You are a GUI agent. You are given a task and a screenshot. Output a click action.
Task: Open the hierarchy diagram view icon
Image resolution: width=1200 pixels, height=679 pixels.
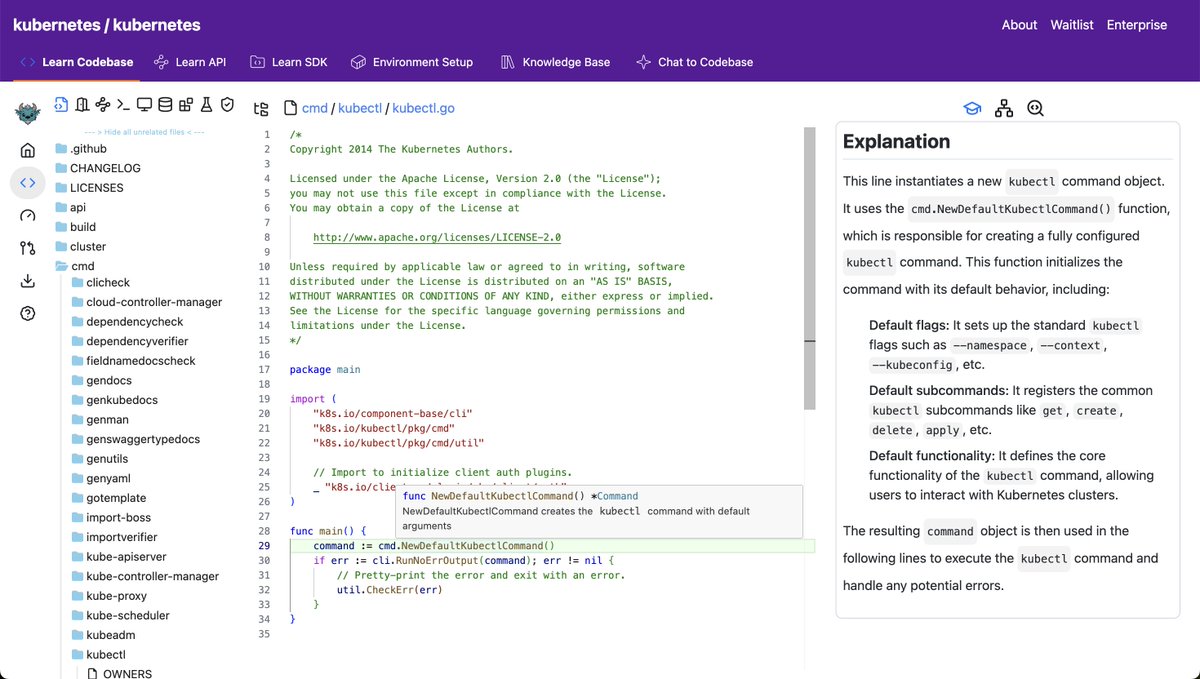[1004, 108]
